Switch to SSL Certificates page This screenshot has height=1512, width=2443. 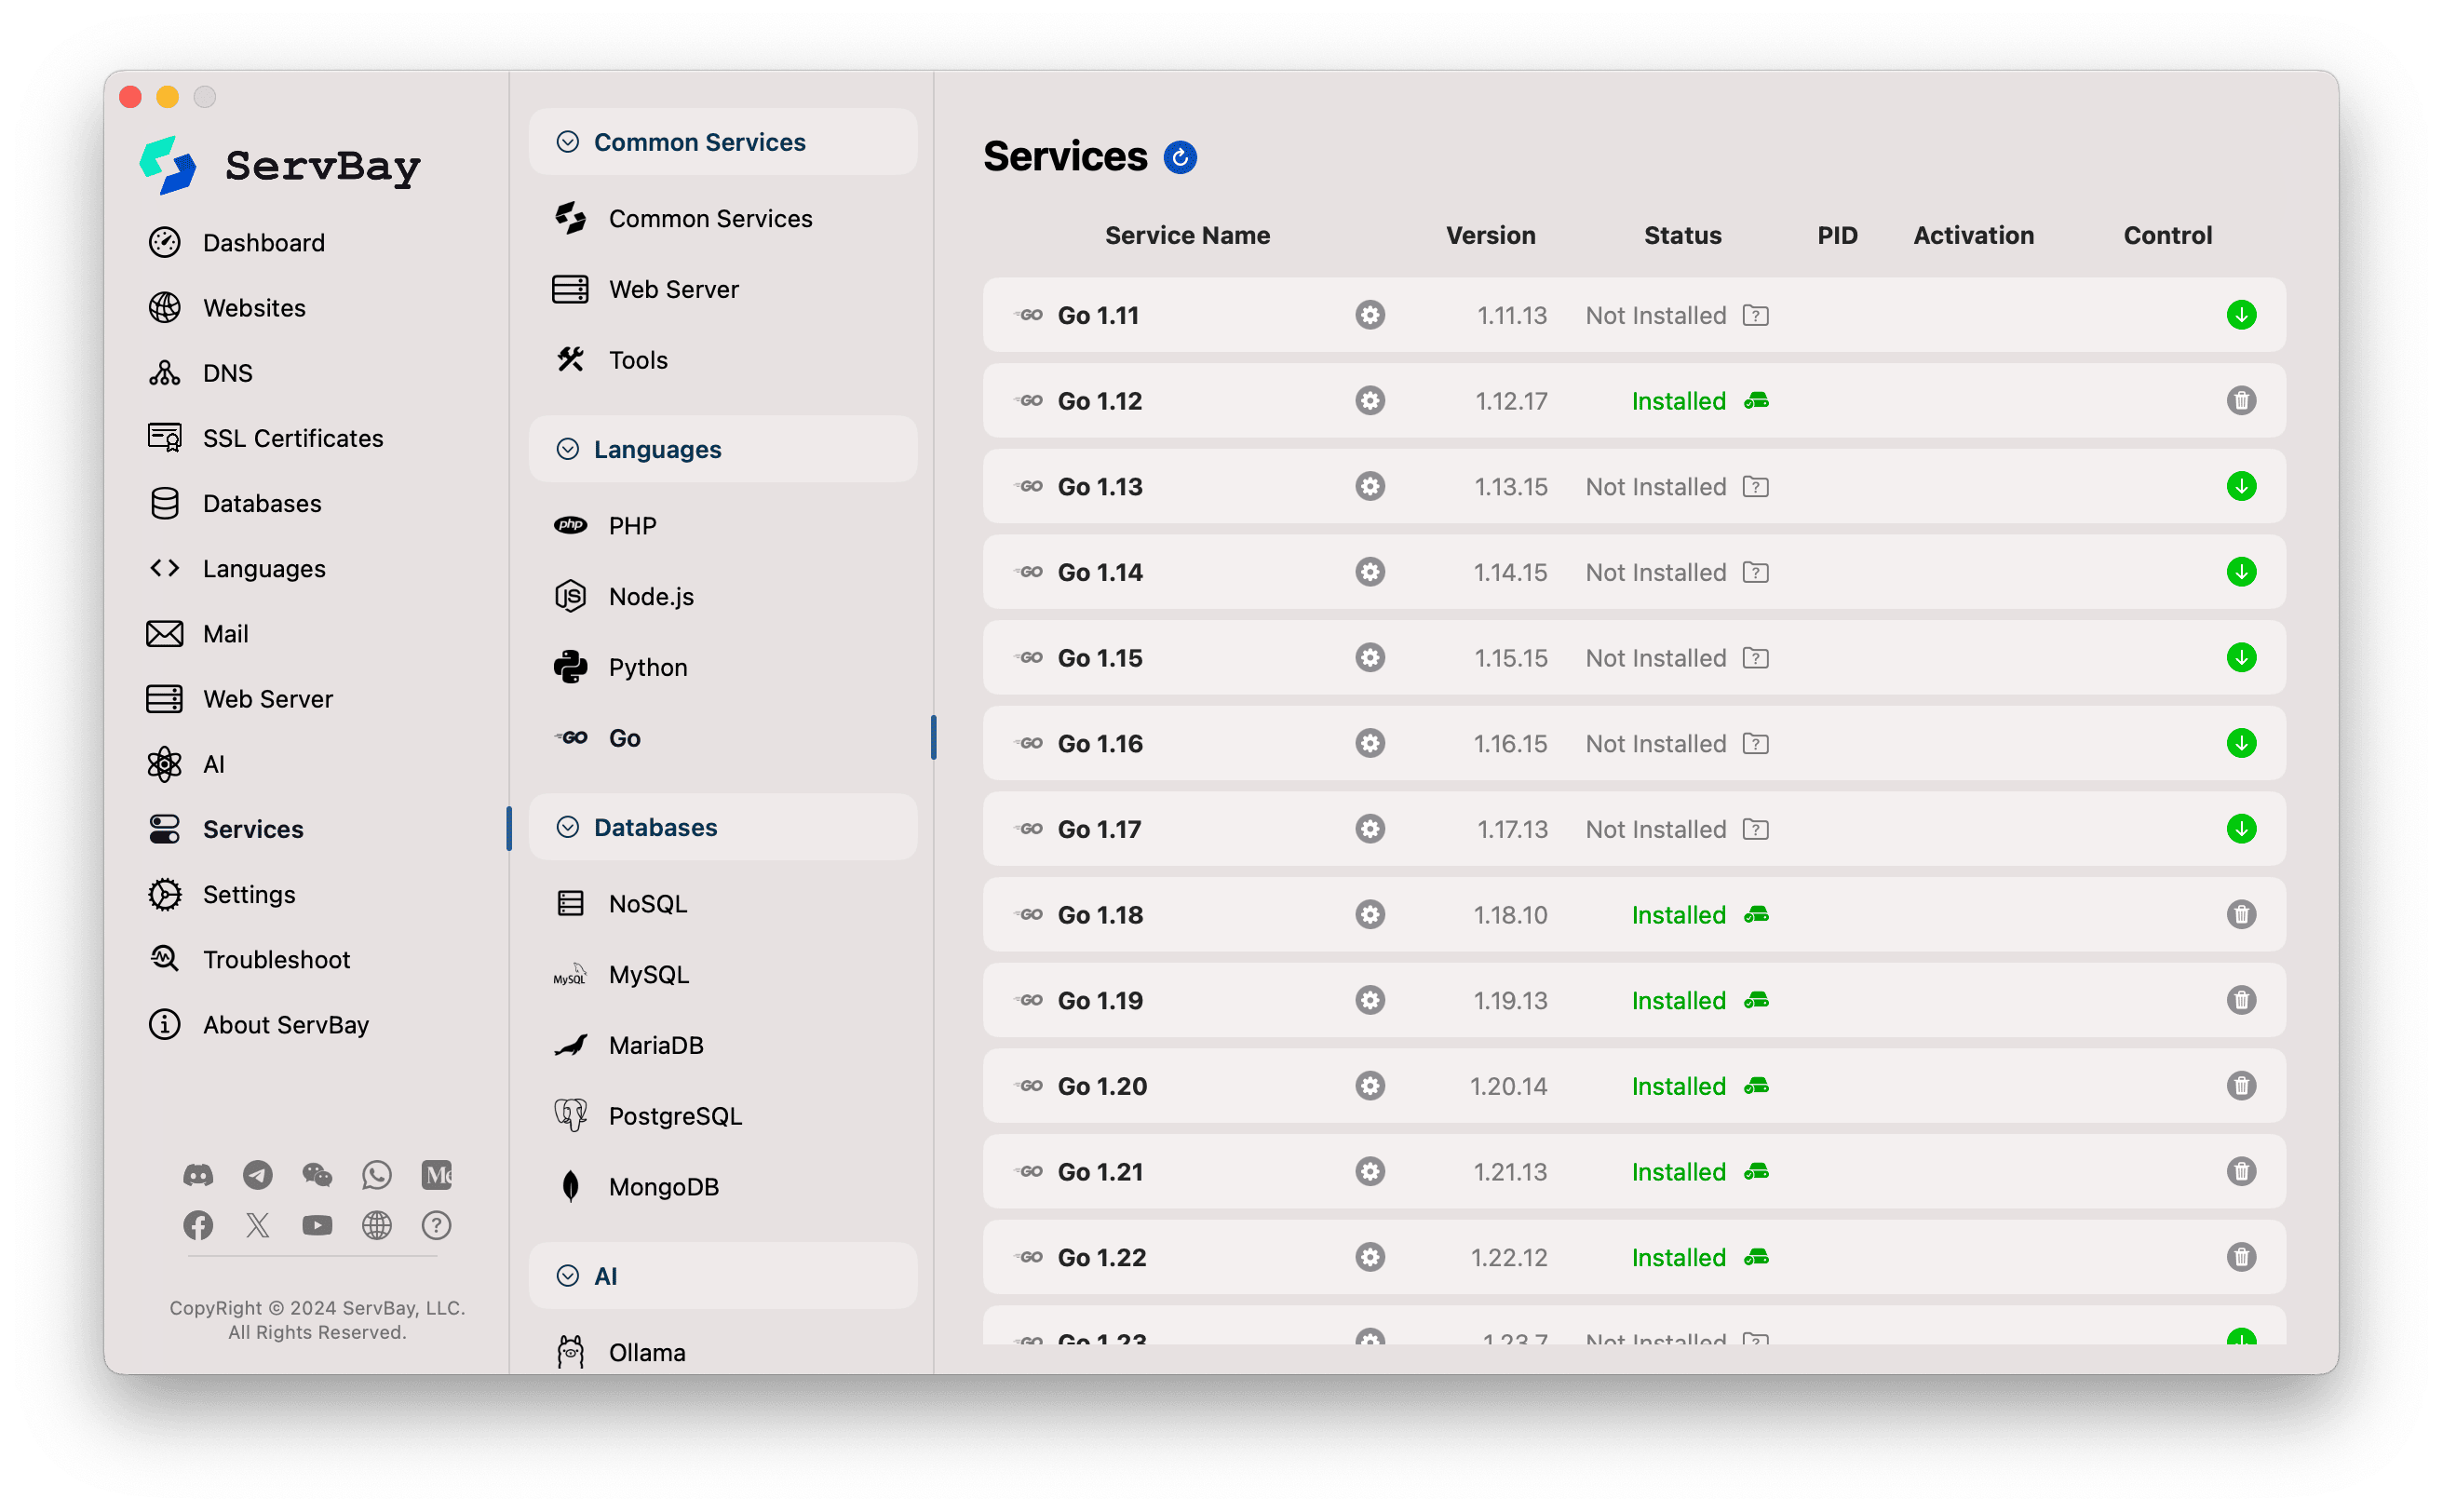click(x=293, y=437)
